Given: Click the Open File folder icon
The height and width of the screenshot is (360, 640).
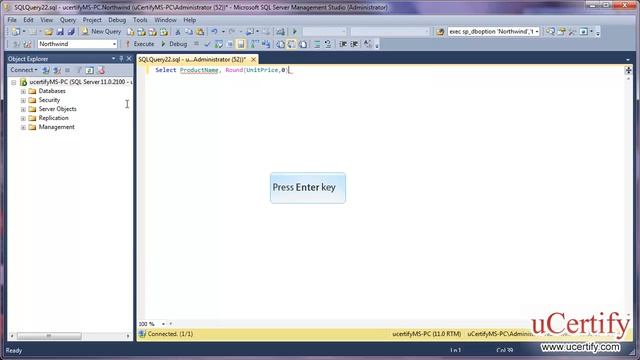Looking at the screenshot, I should [x=49, y=31].
